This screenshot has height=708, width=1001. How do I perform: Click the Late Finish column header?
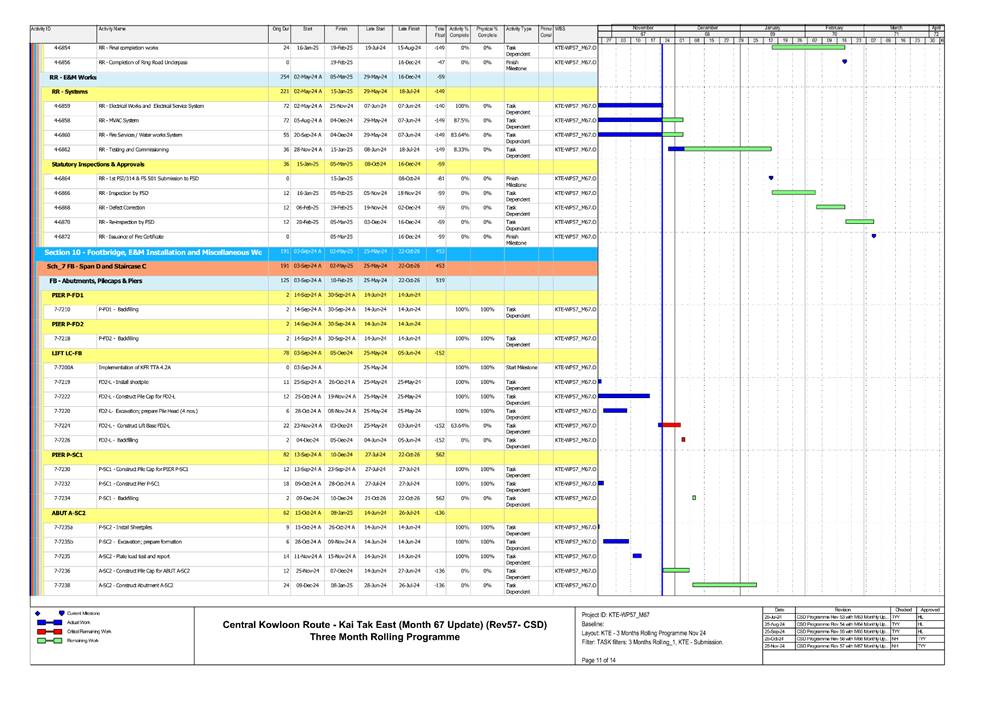[410, 31]
